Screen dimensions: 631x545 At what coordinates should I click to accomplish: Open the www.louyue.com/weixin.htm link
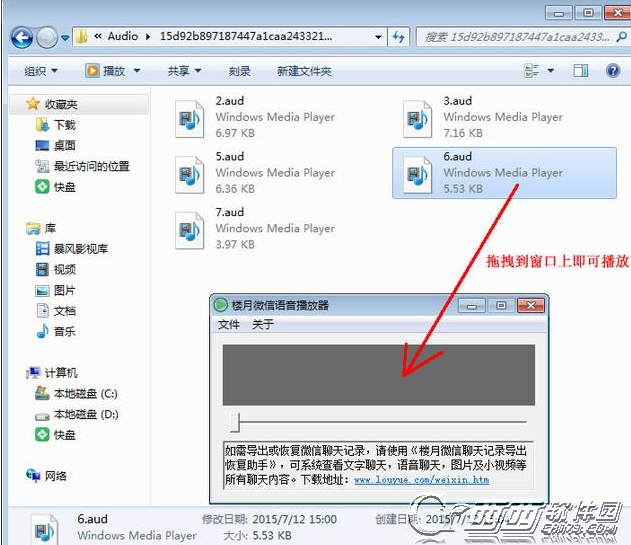[x=421, y=480]
